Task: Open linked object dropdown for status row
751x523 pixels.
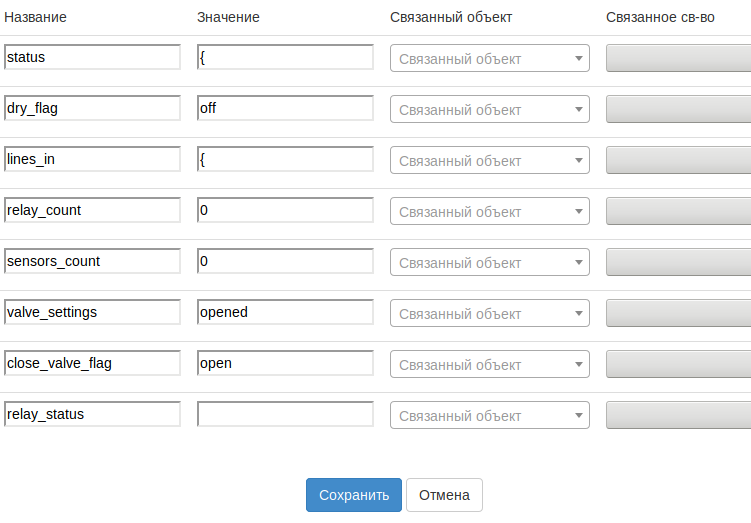Action: click(489, 59)
